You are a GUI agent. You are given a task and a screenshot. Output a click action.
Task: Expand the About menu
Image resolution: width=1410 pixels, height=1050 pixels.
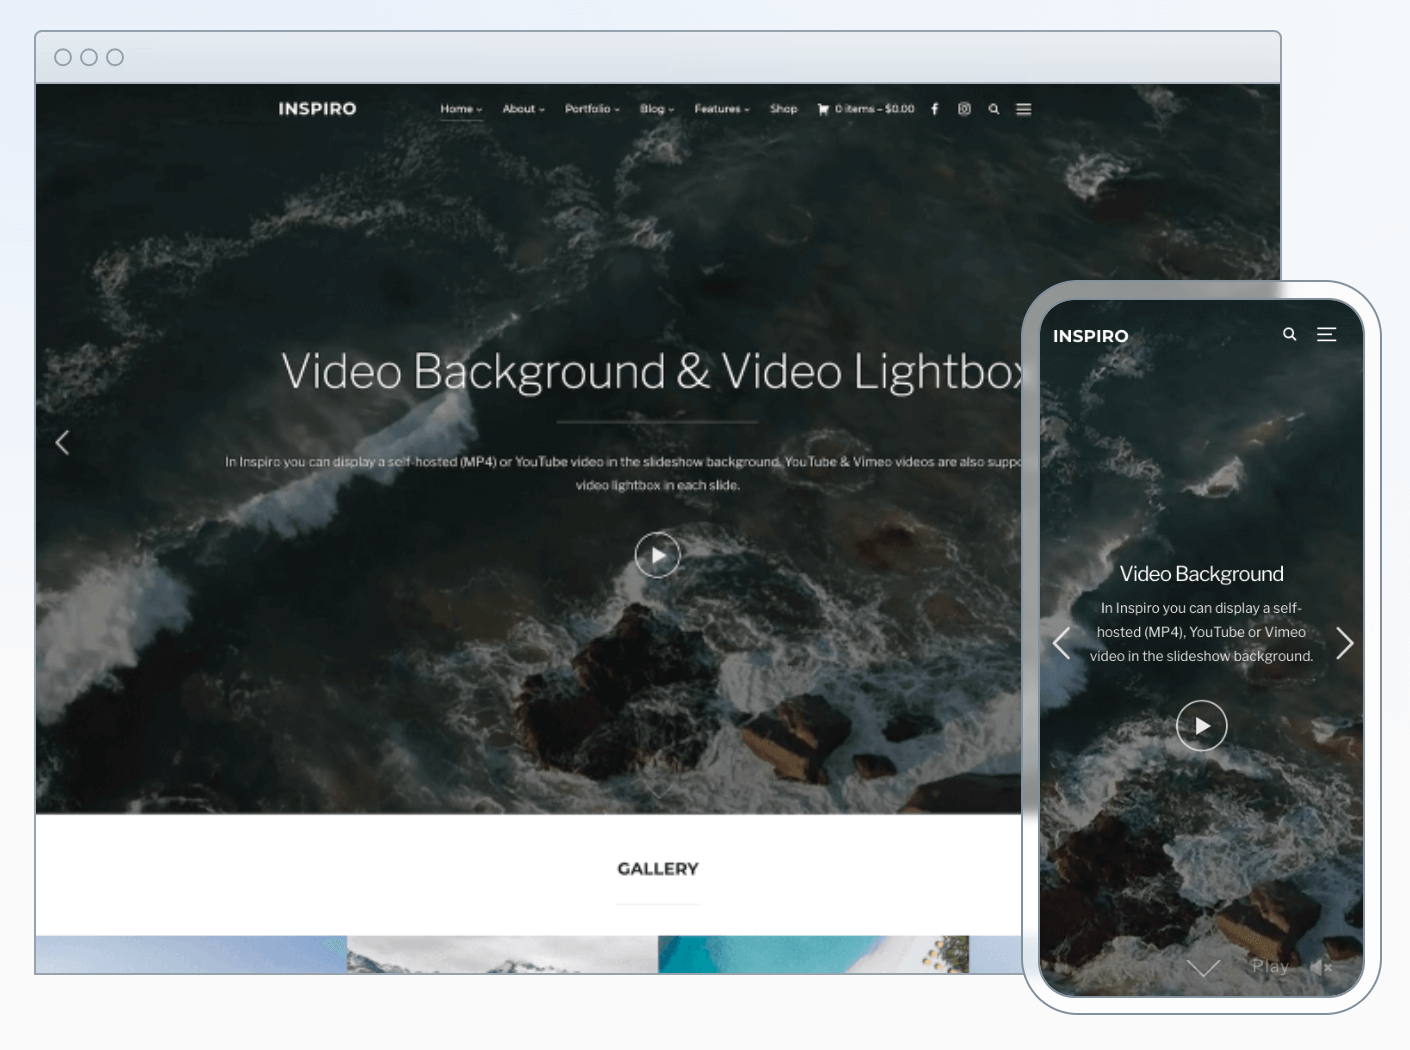(x=523, y=109)
